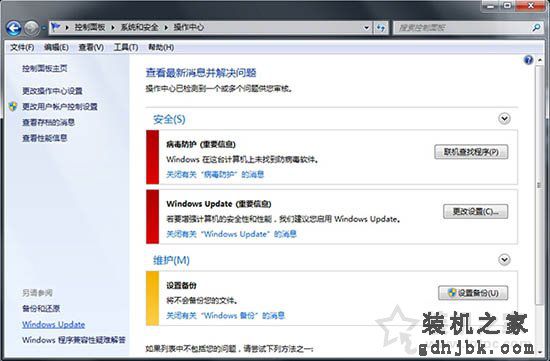The width and height of the screenshot is (550, 361).
Task: Expand breadcrumb arrow before 控制面板
Action: [x=67, y=27]
